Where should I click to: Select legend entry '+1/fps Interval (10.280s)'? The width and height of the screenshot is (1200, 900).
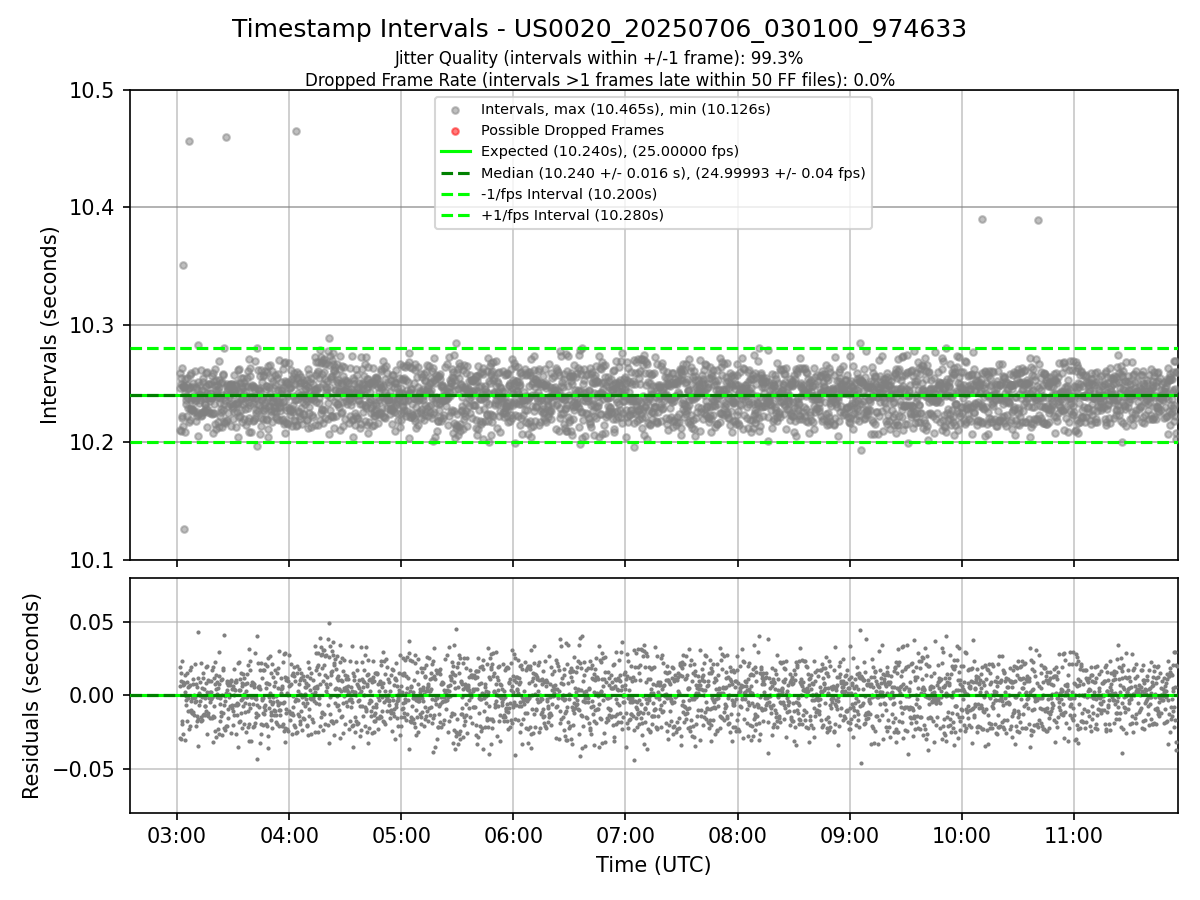[x=572, y=215]
